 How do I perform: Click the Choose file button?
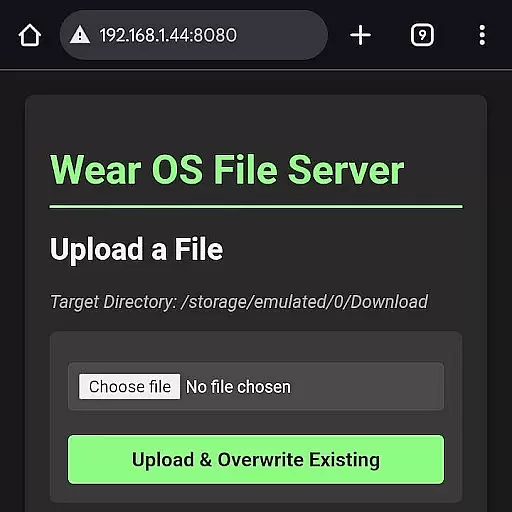pos(130,386)
